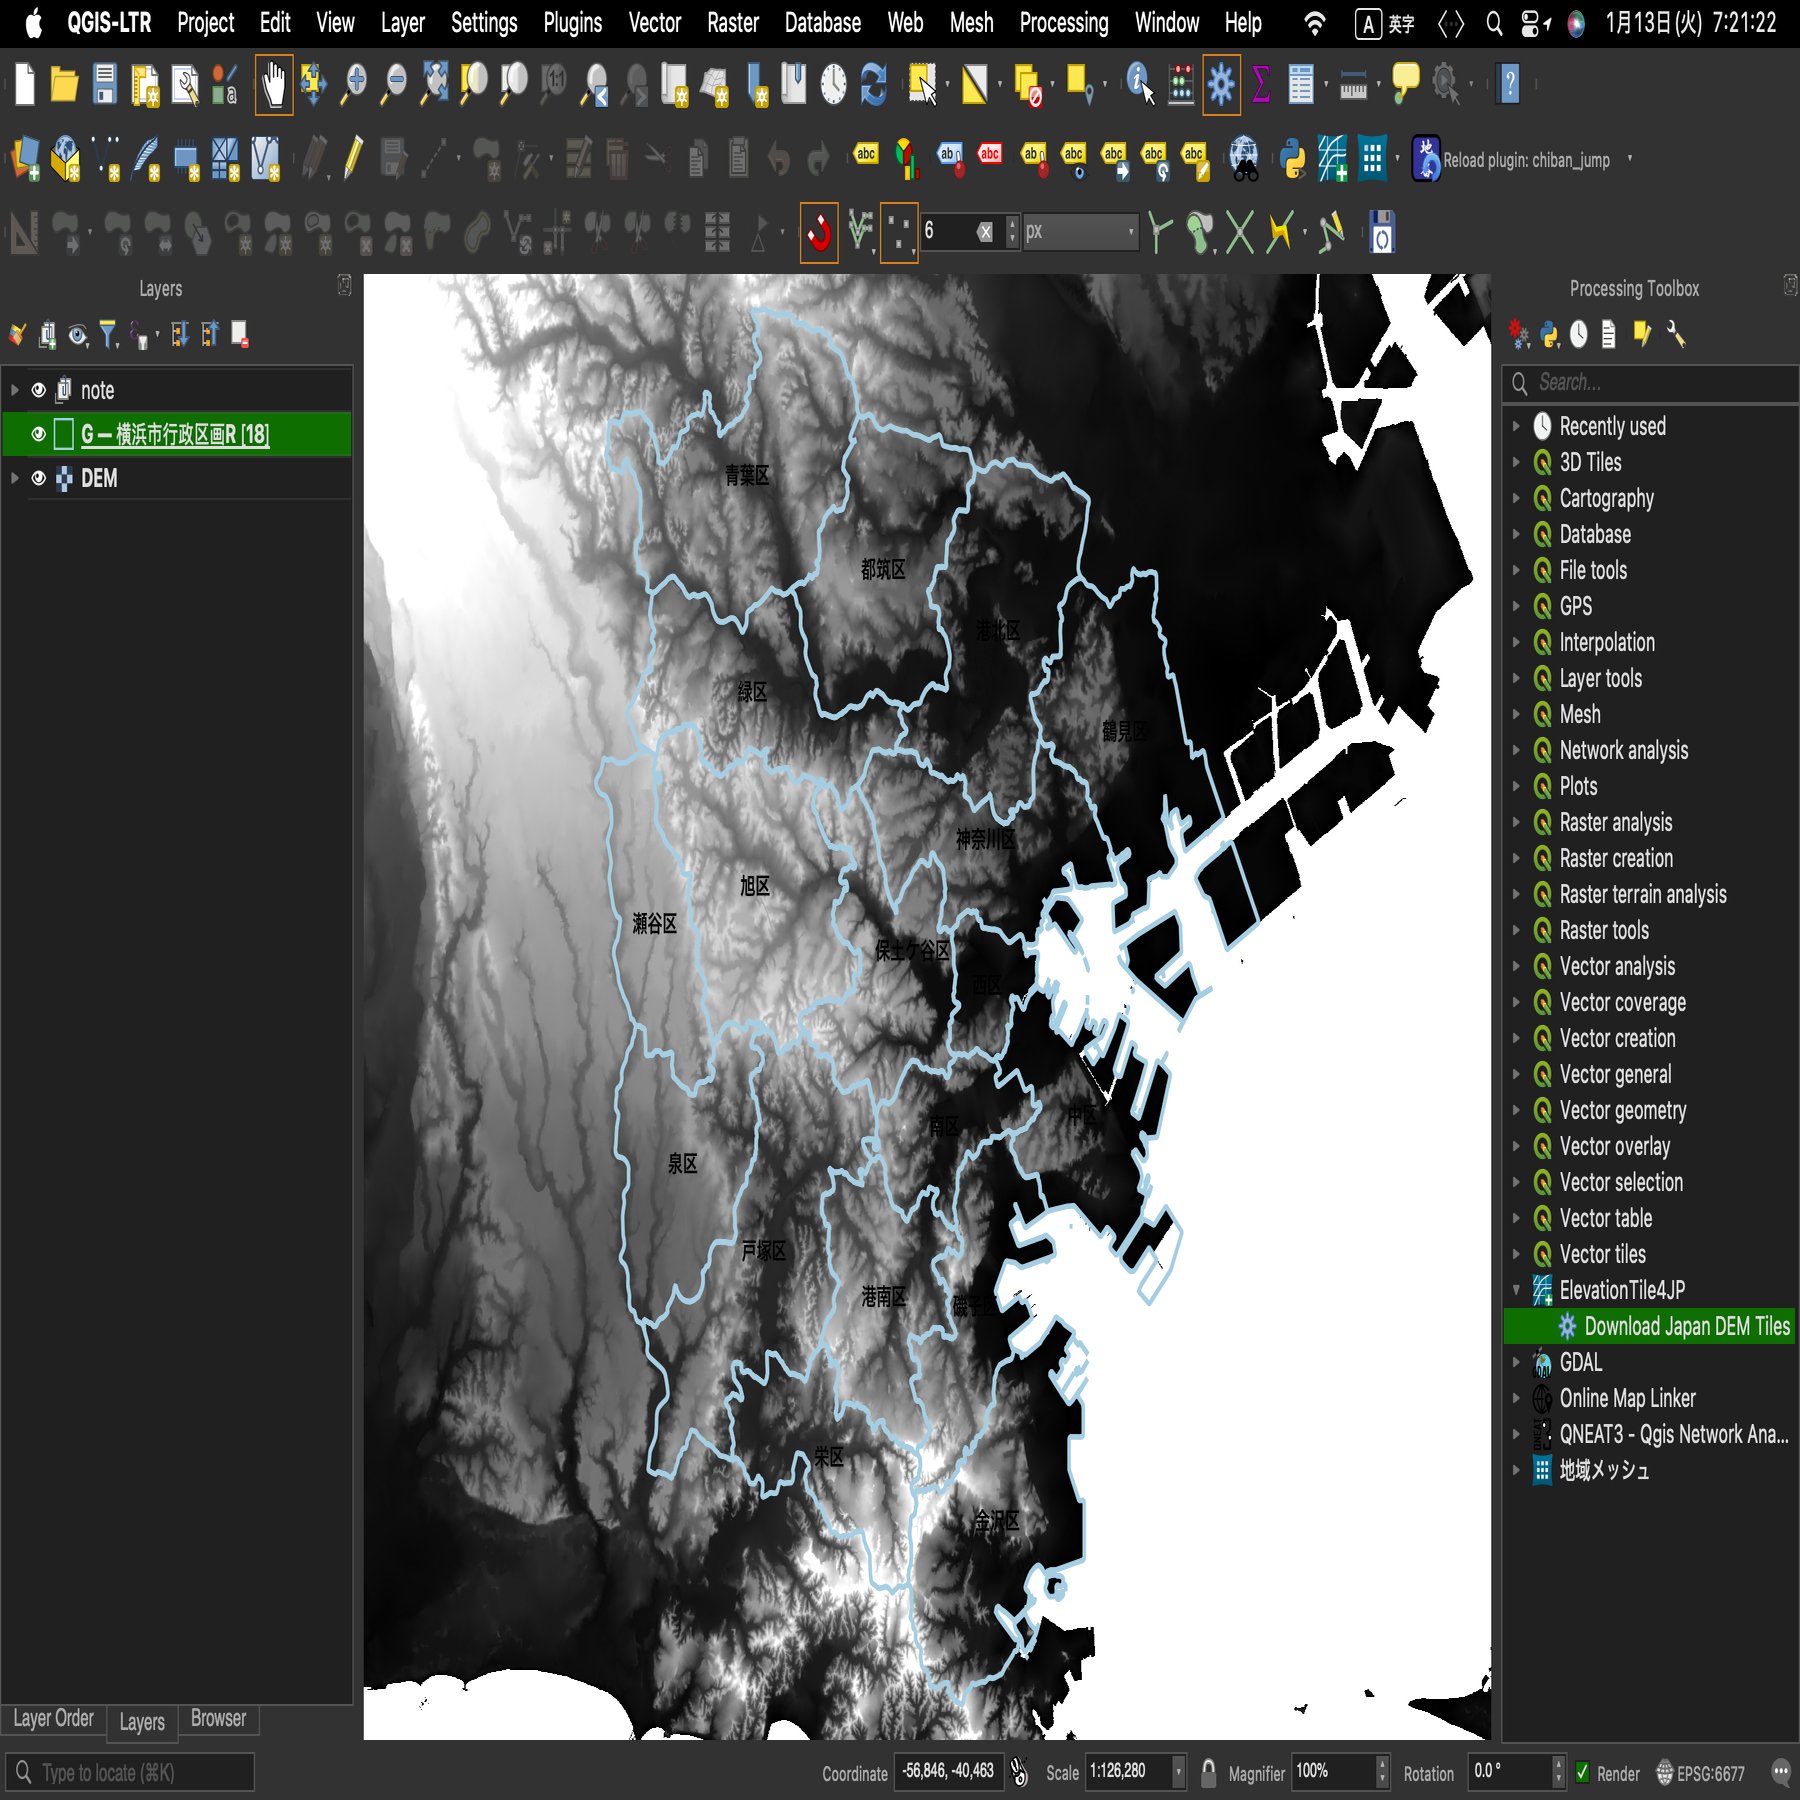Open the Online Map Linker toolbox item
This screenshot has width=1800, height=1800.
click(1626, 1398)
